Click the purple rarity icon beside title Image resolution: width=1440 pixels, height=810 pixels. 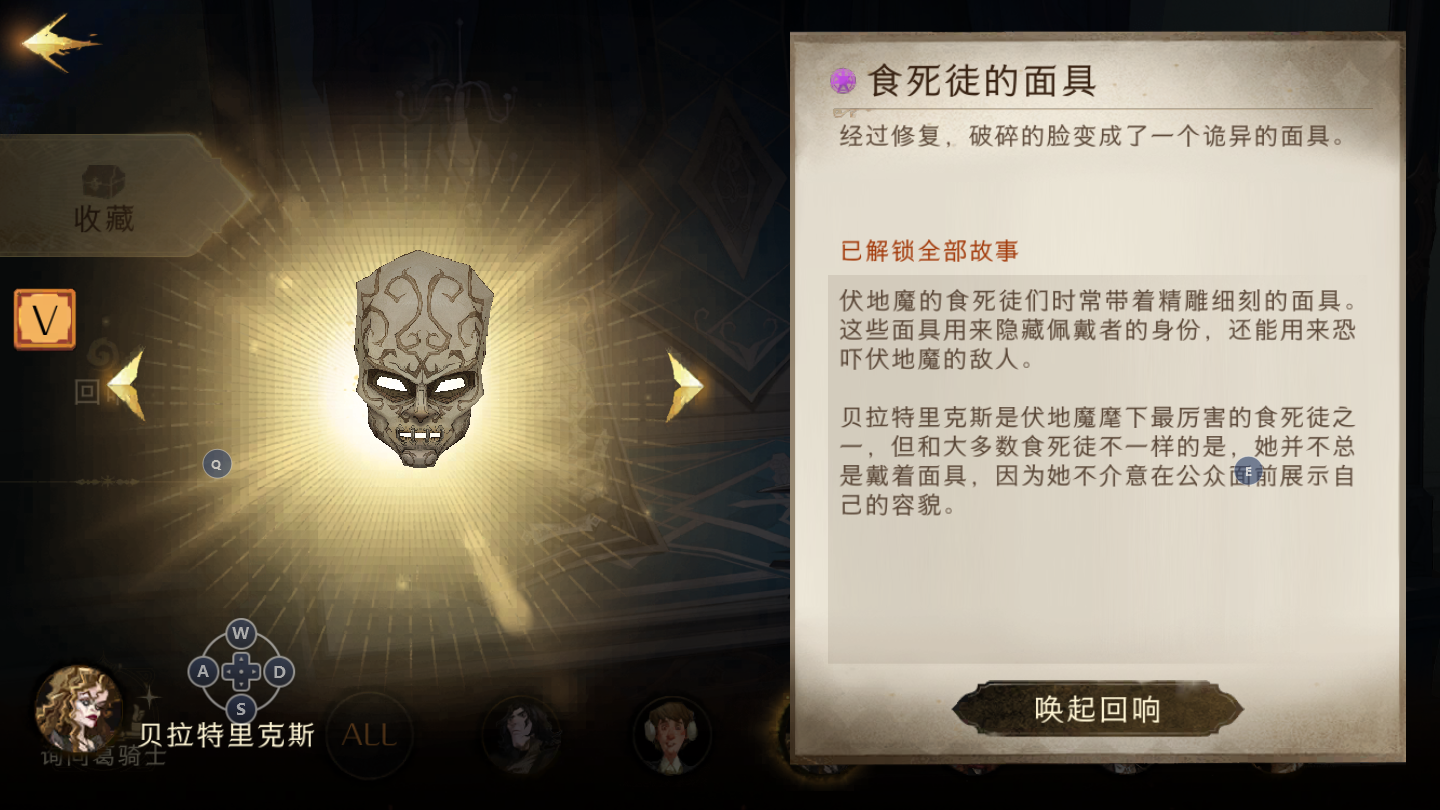843,81
